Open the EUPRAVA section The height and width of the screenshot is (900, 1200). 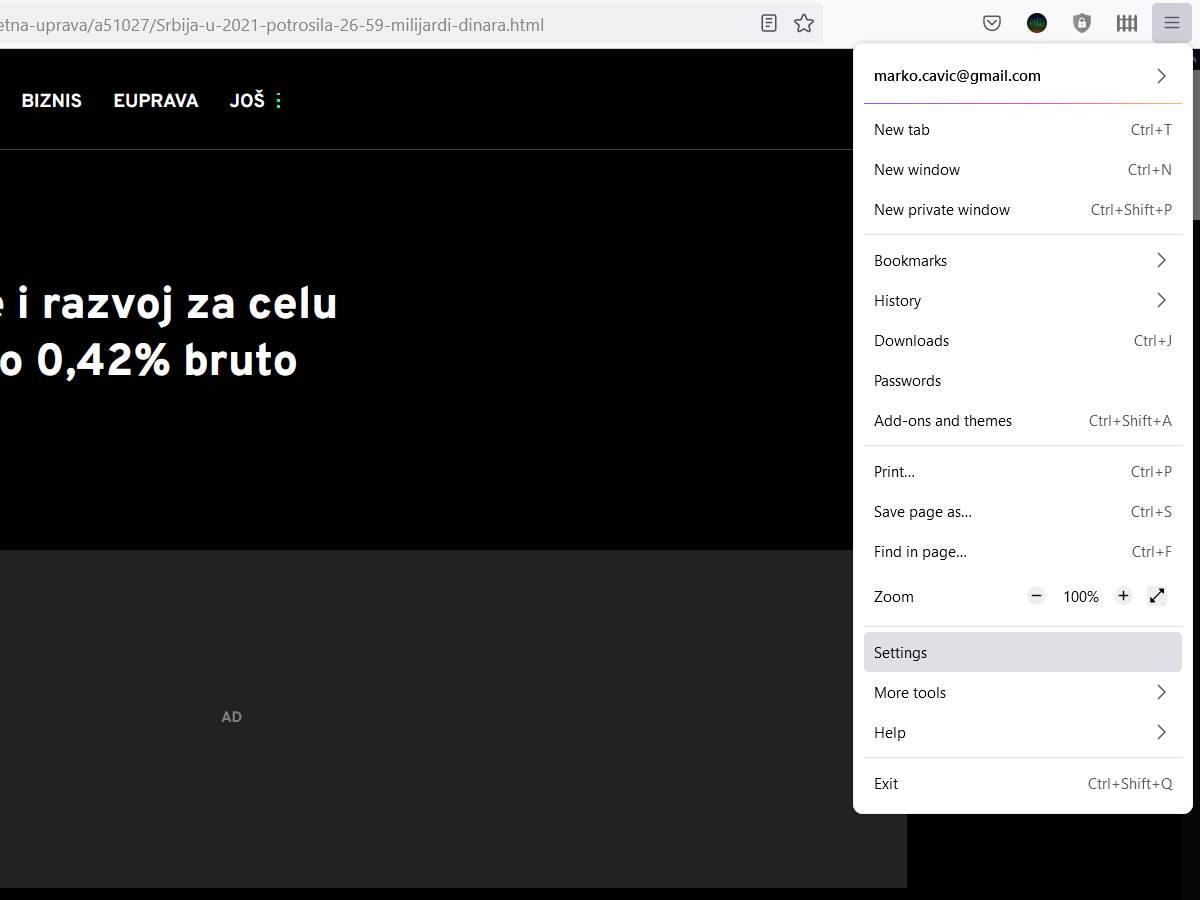(155, 100)
